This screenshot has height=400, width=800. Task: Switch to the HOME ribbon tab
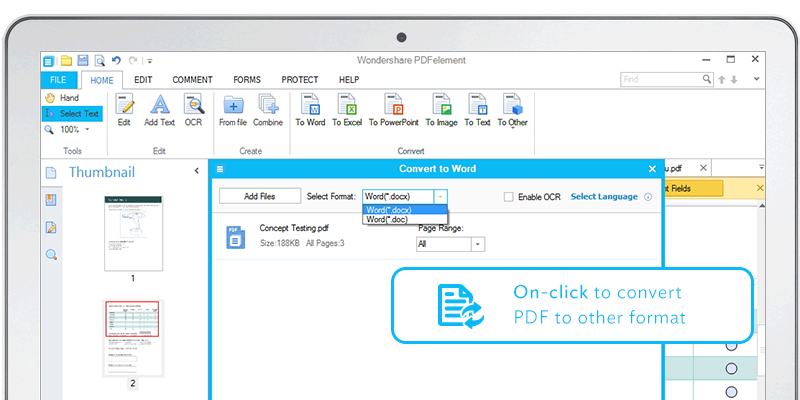tap(102, 81)
